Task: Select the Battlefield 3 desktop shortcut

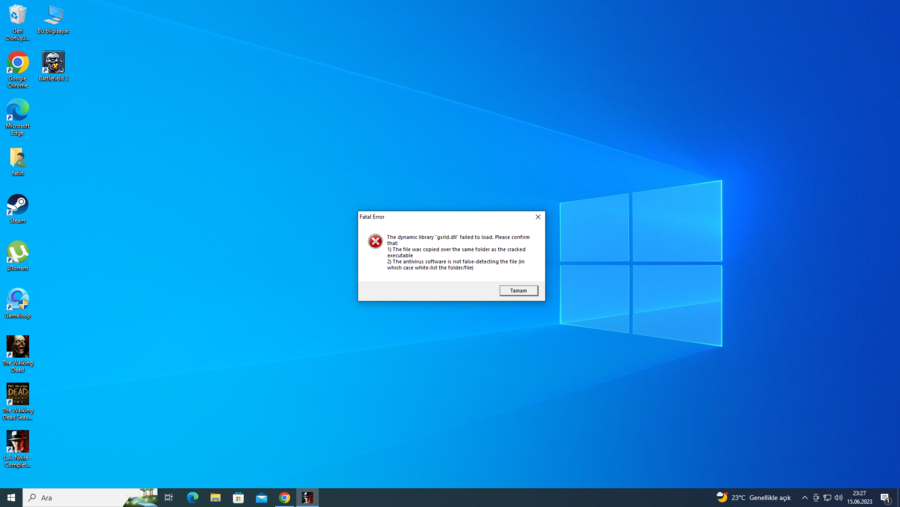Action: [53, 66]
